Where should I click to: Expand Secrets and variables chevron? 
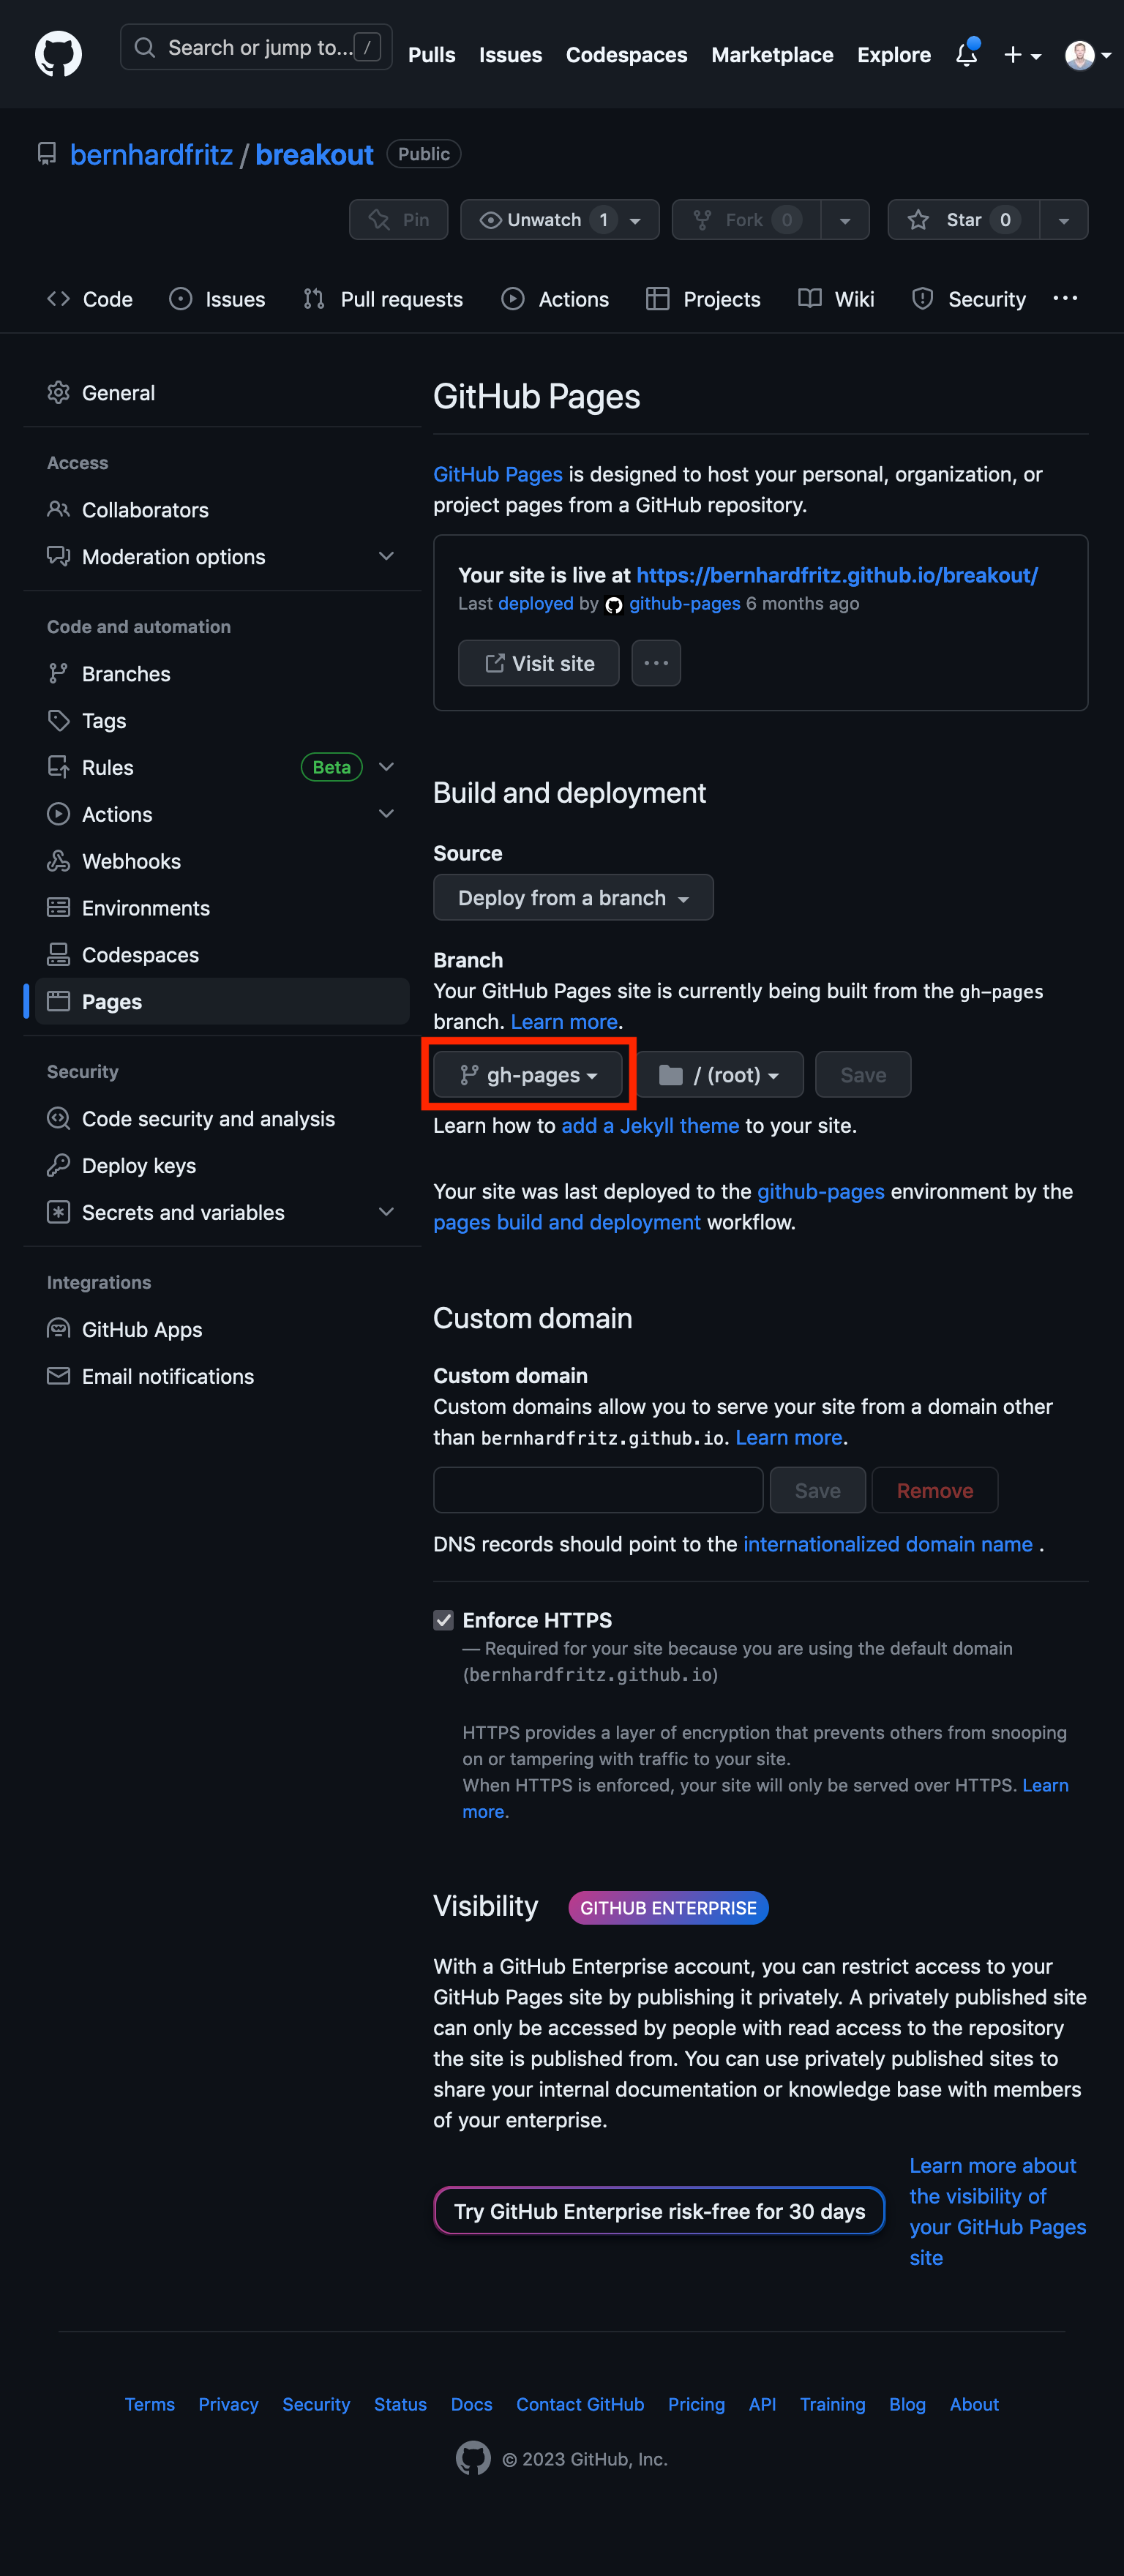point(386,1212)
